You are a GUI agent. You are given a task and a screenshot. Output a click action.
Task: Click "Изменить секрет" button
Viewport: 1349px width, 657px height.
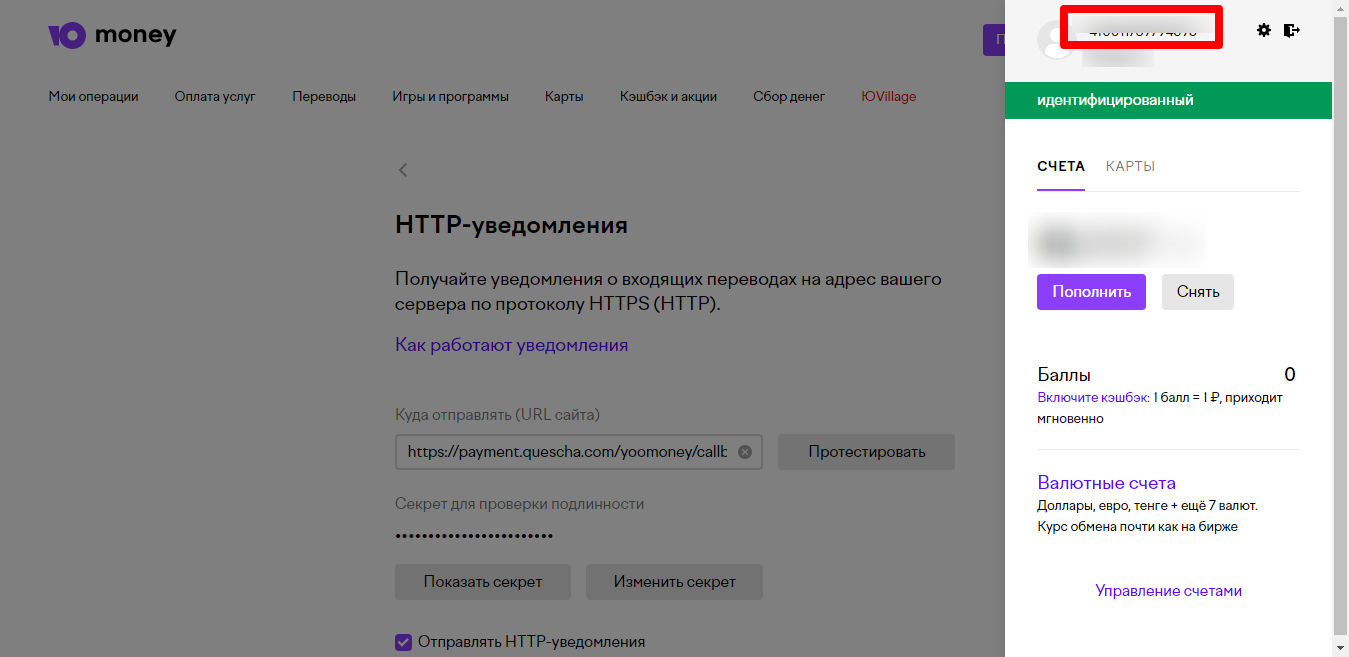click(674, 582)
